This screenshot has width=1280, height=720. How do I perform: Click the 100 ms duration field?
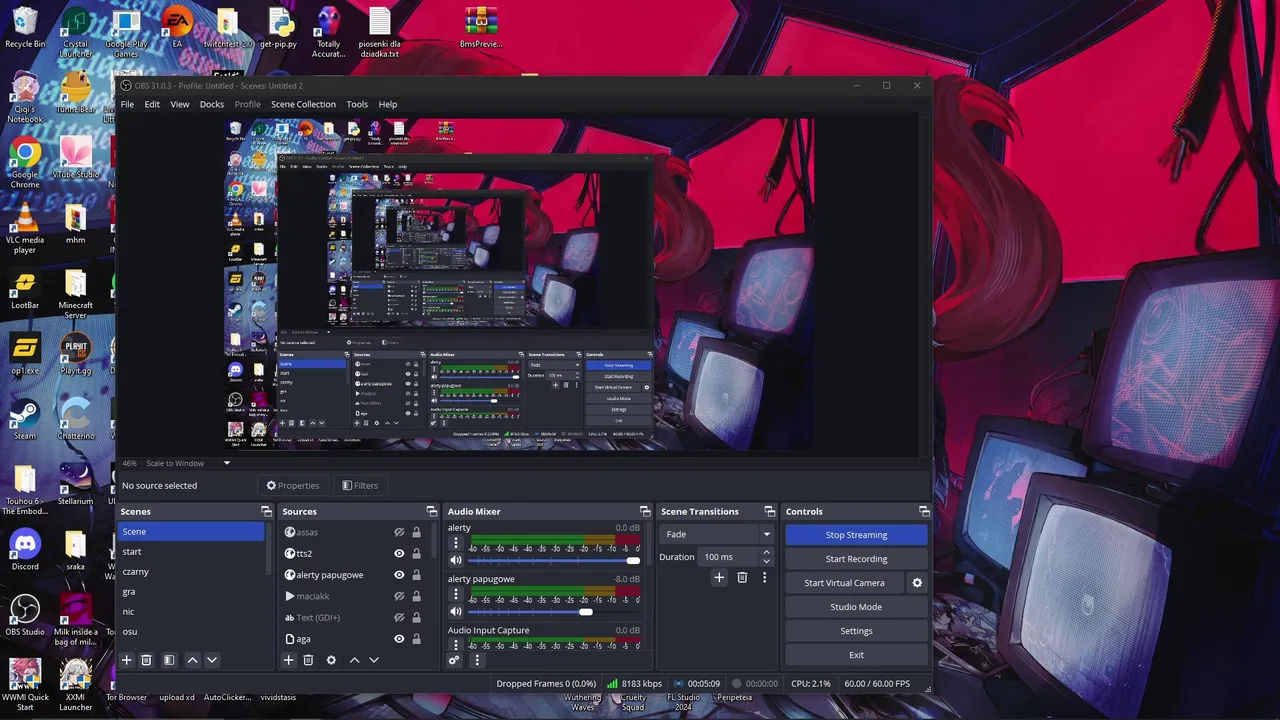click(x=728, y=557)
